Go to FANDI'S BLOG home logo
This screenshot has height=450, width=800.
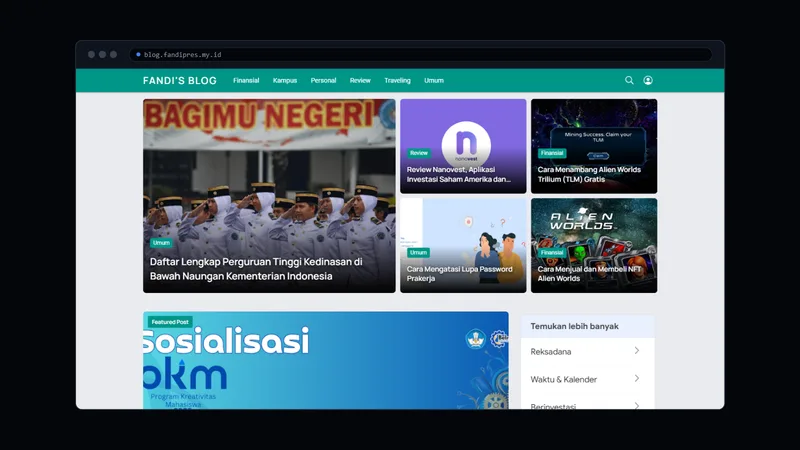point(180,81)
